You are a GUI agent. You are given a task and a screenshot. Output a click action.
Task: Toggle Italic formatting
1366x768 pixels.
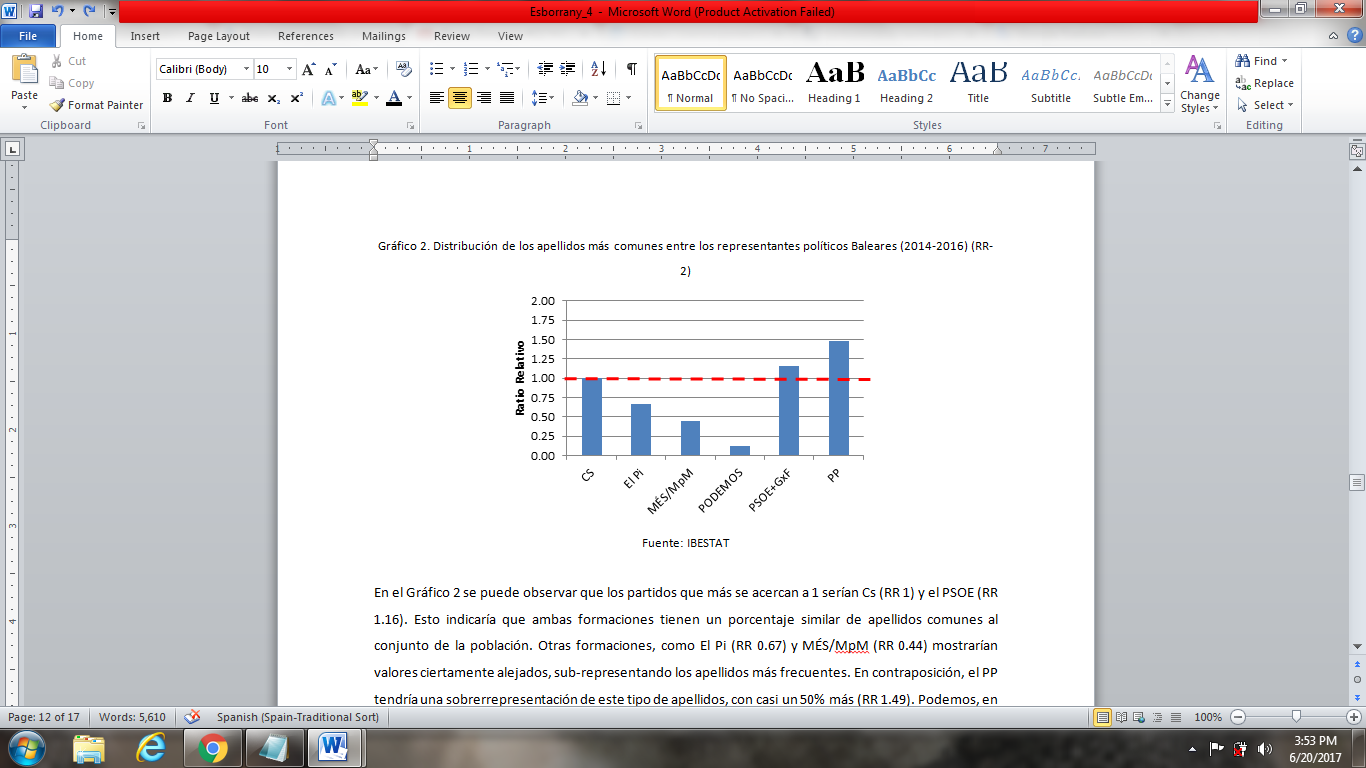pos(190,98)
